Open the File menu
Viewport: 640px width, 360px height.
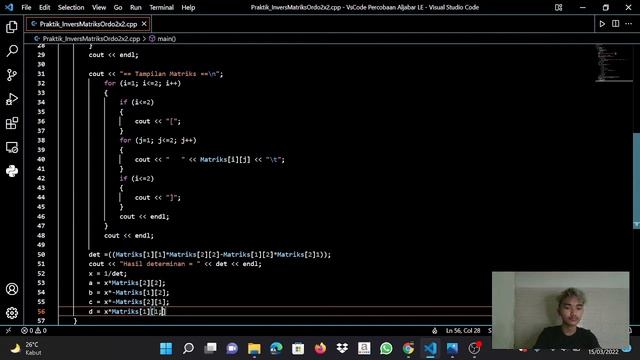tap(26, 7)
